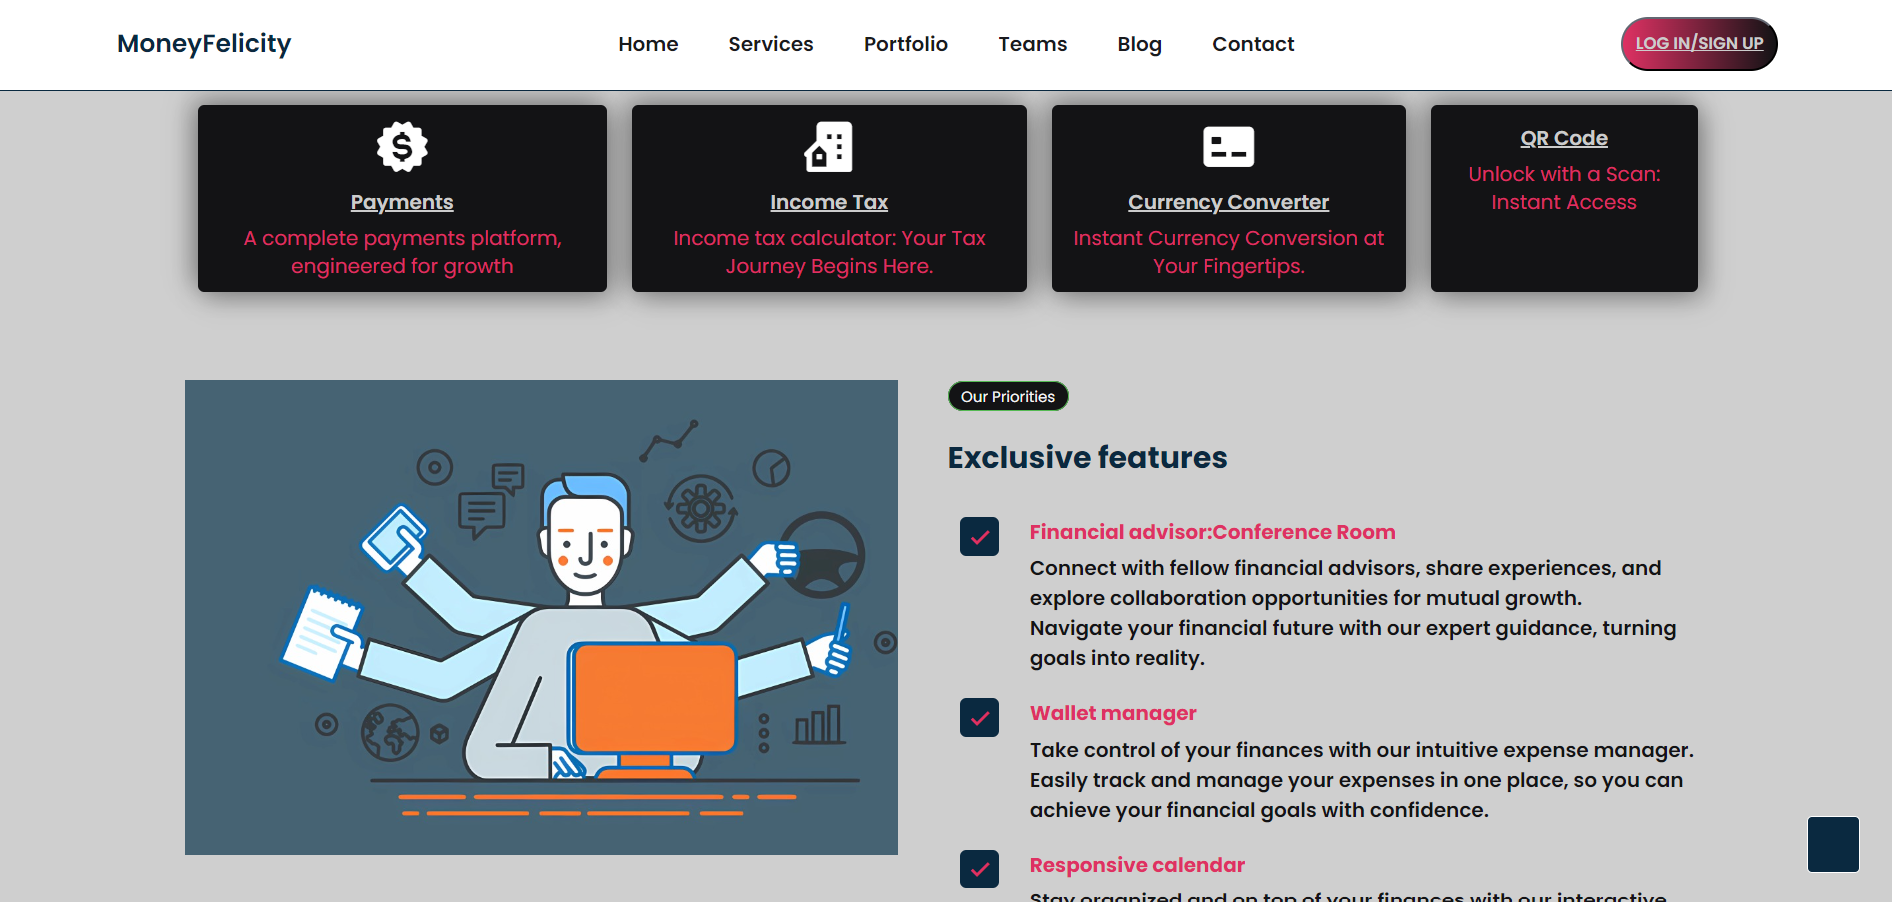Go to the Portfolio page
Screen dimensions: 1892x902
coord(906,44)
